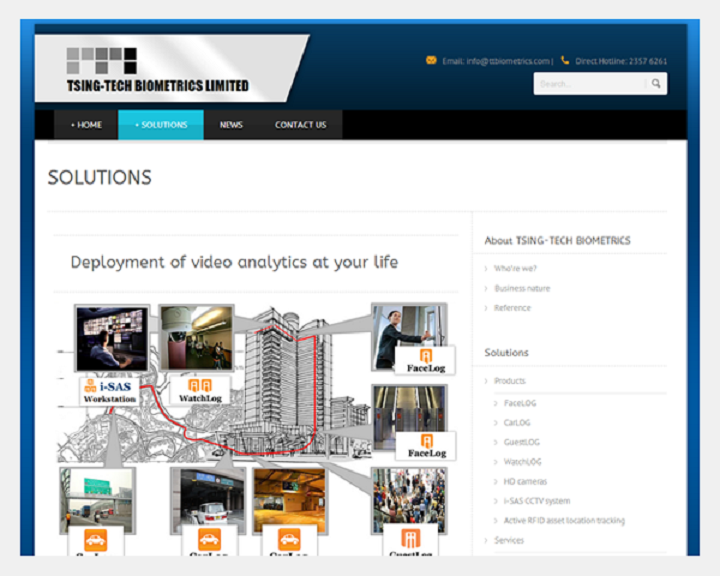
Task: Open the Home menu item
Action: coord(86,124)
